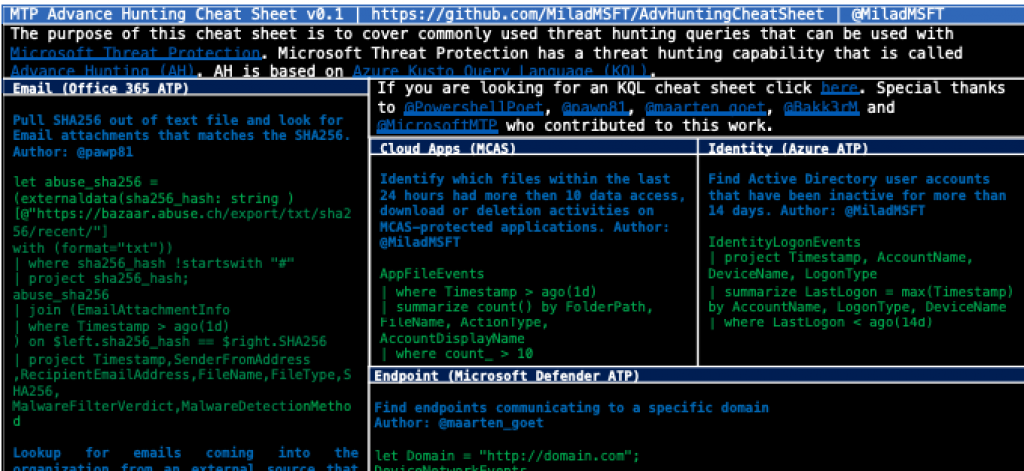Click 'Find Active Directory user accounts' description

point(849,179)
